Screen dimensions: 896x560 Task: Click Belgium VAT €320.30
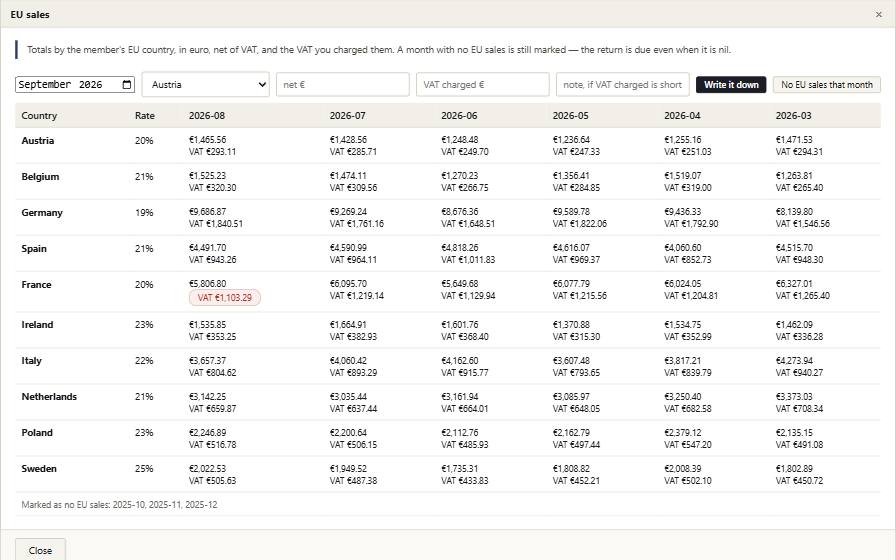(x=213, y=188)
